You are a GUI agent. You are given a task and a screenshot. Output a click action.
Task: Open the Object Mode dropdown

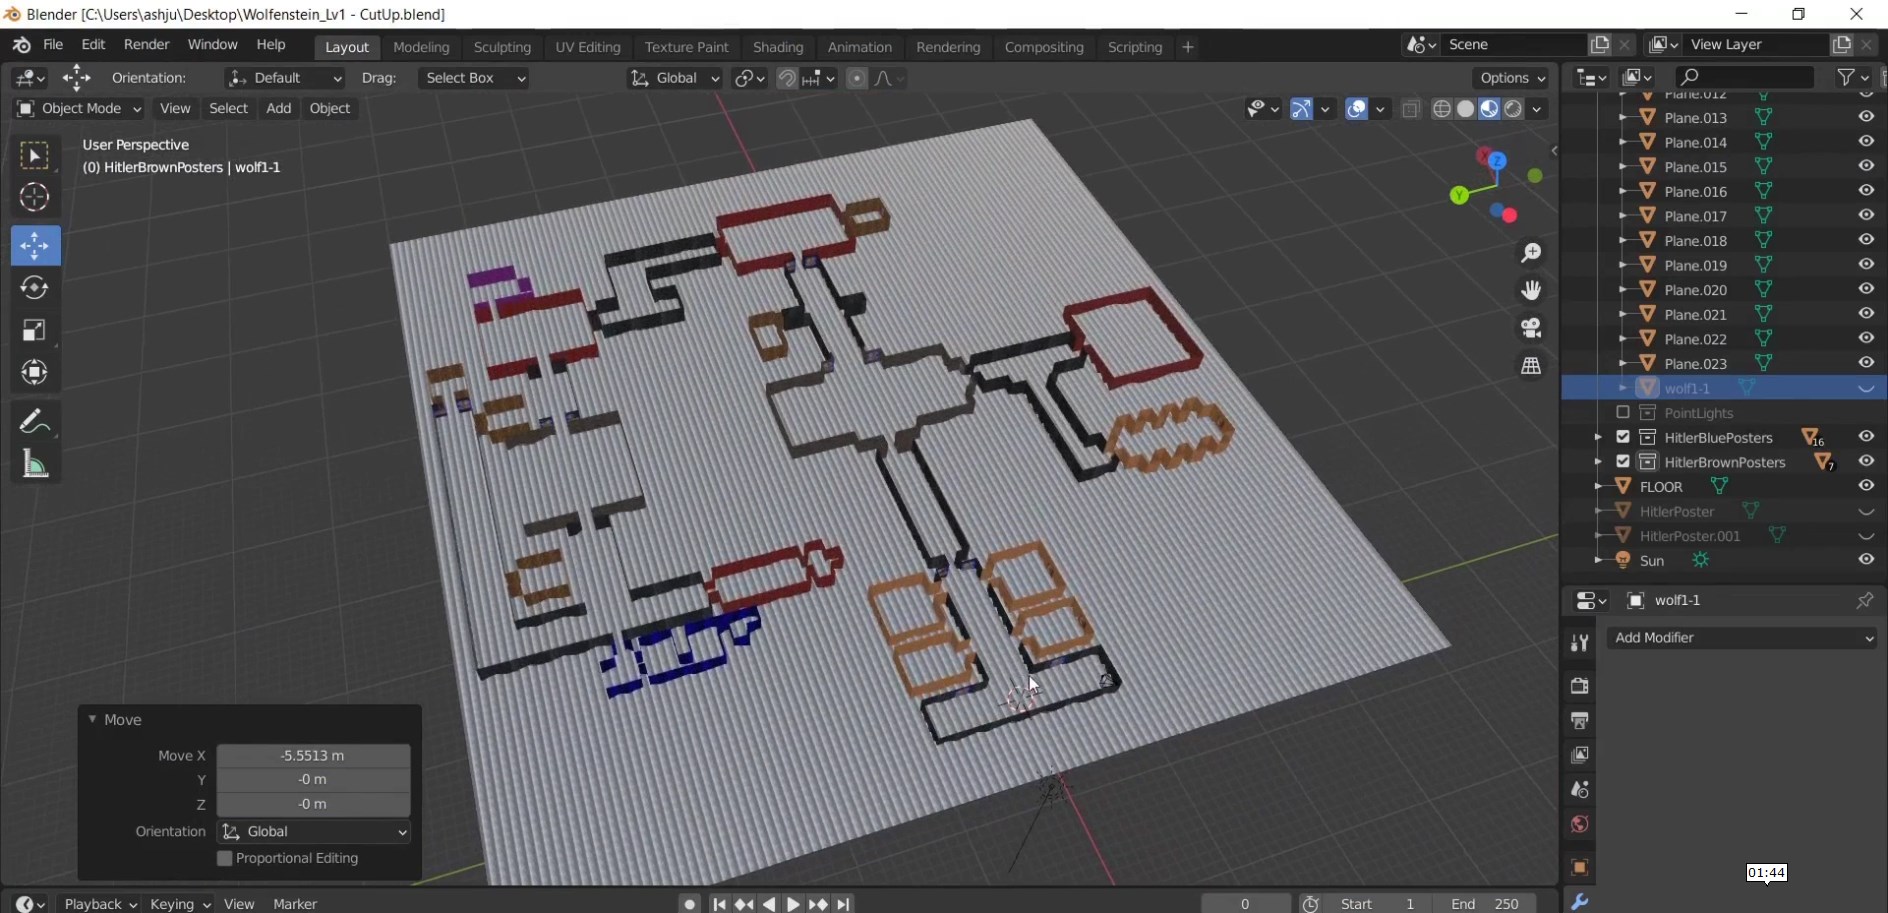pos(80,108)
